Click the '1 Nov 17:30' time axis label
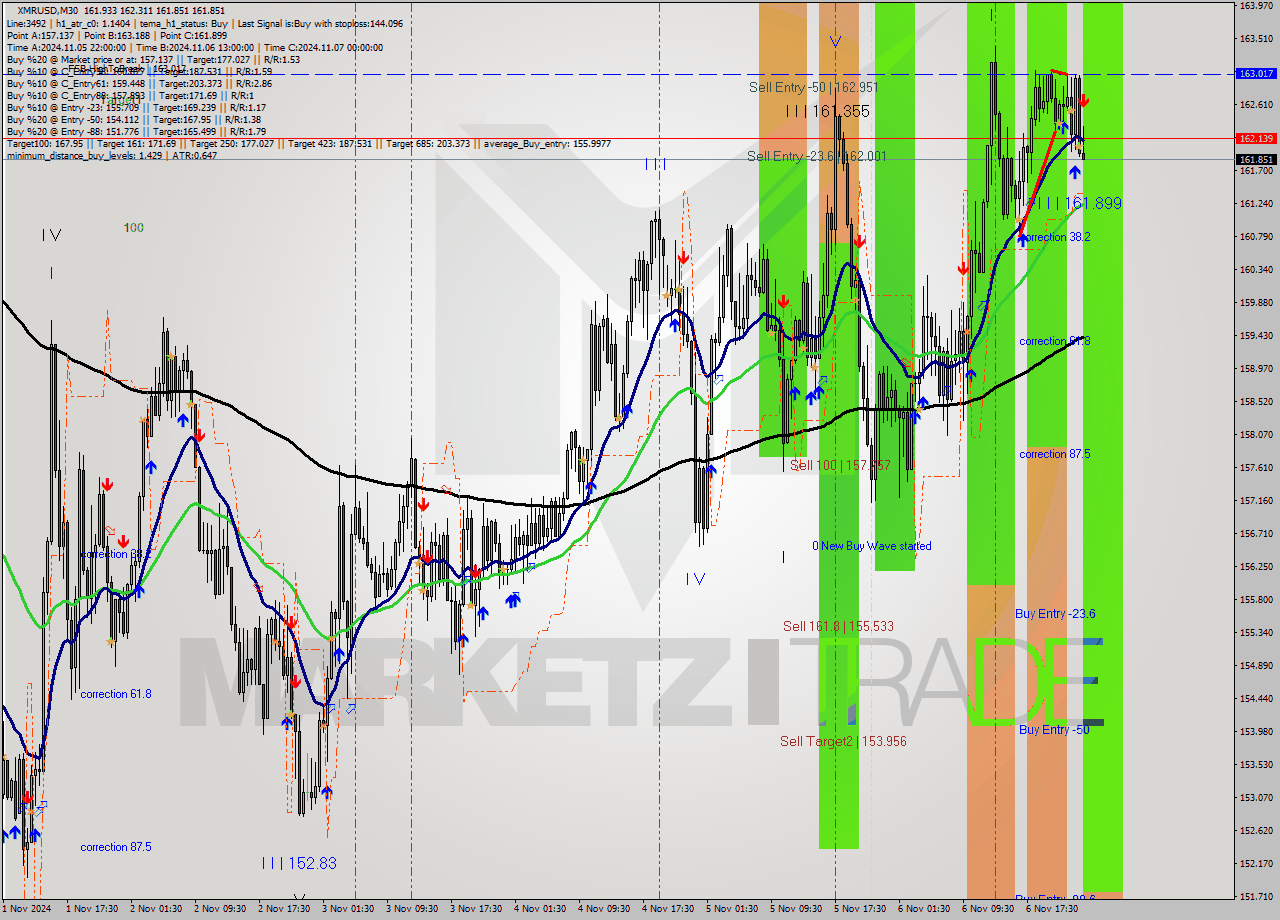This screenshot has height=920, width=1280. tap(91, 909)
